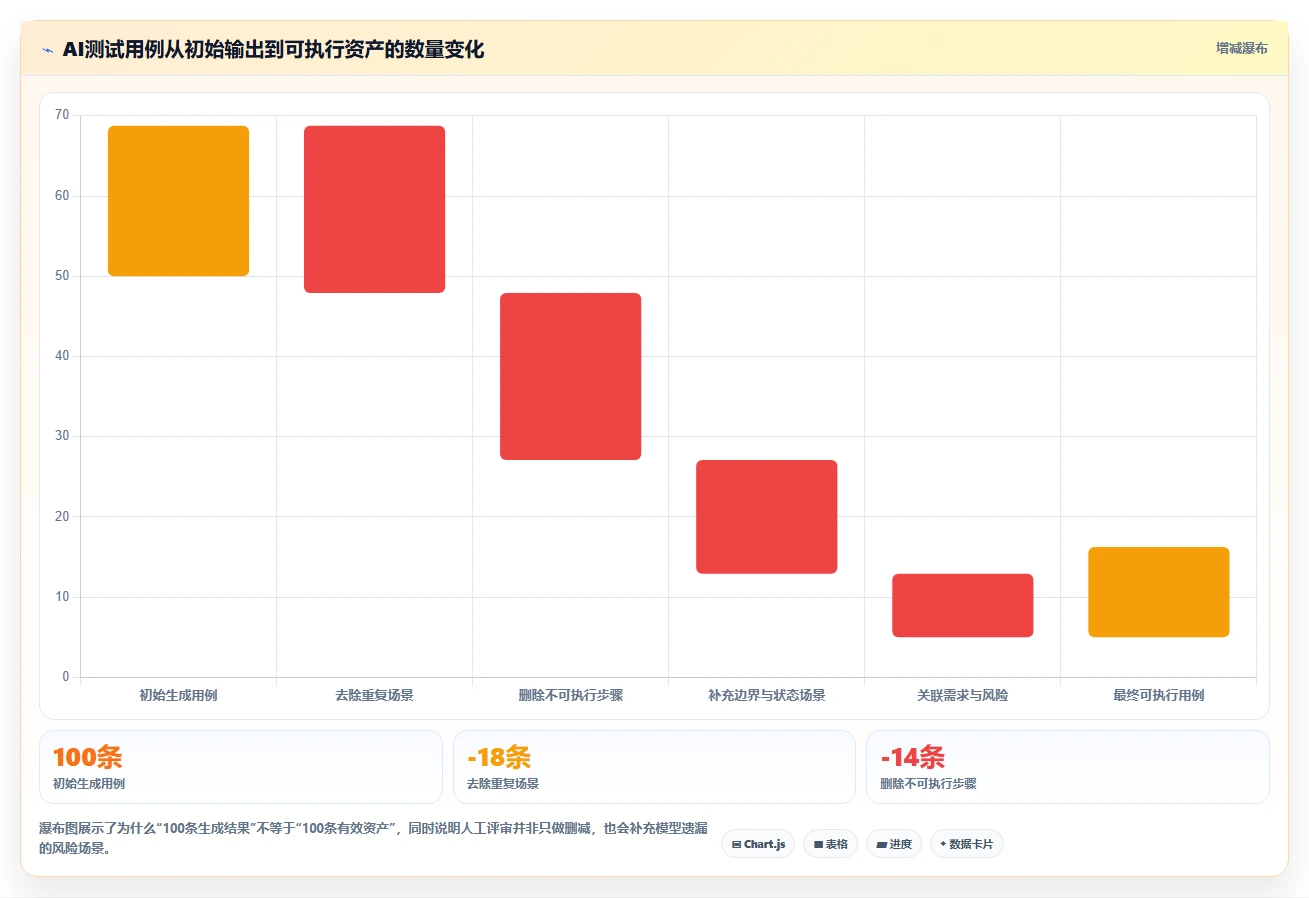
Task: Click the 100条 data card
Action: pyautogui.click(x=241, y=767)
